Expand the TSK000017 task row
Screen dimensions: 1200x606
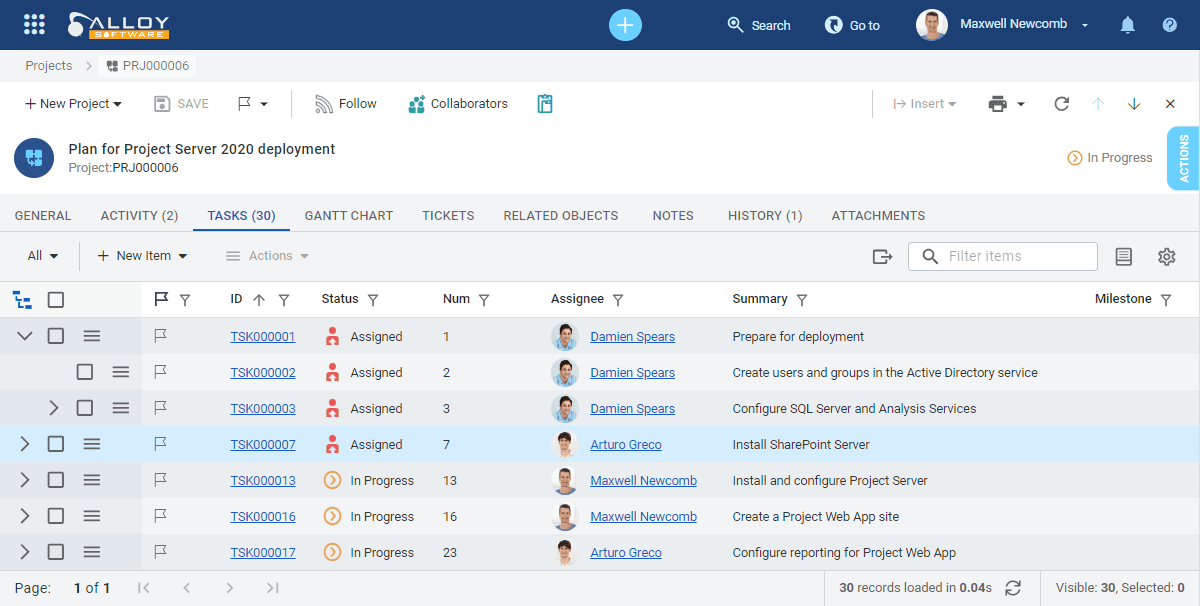[x=25, y=552]
